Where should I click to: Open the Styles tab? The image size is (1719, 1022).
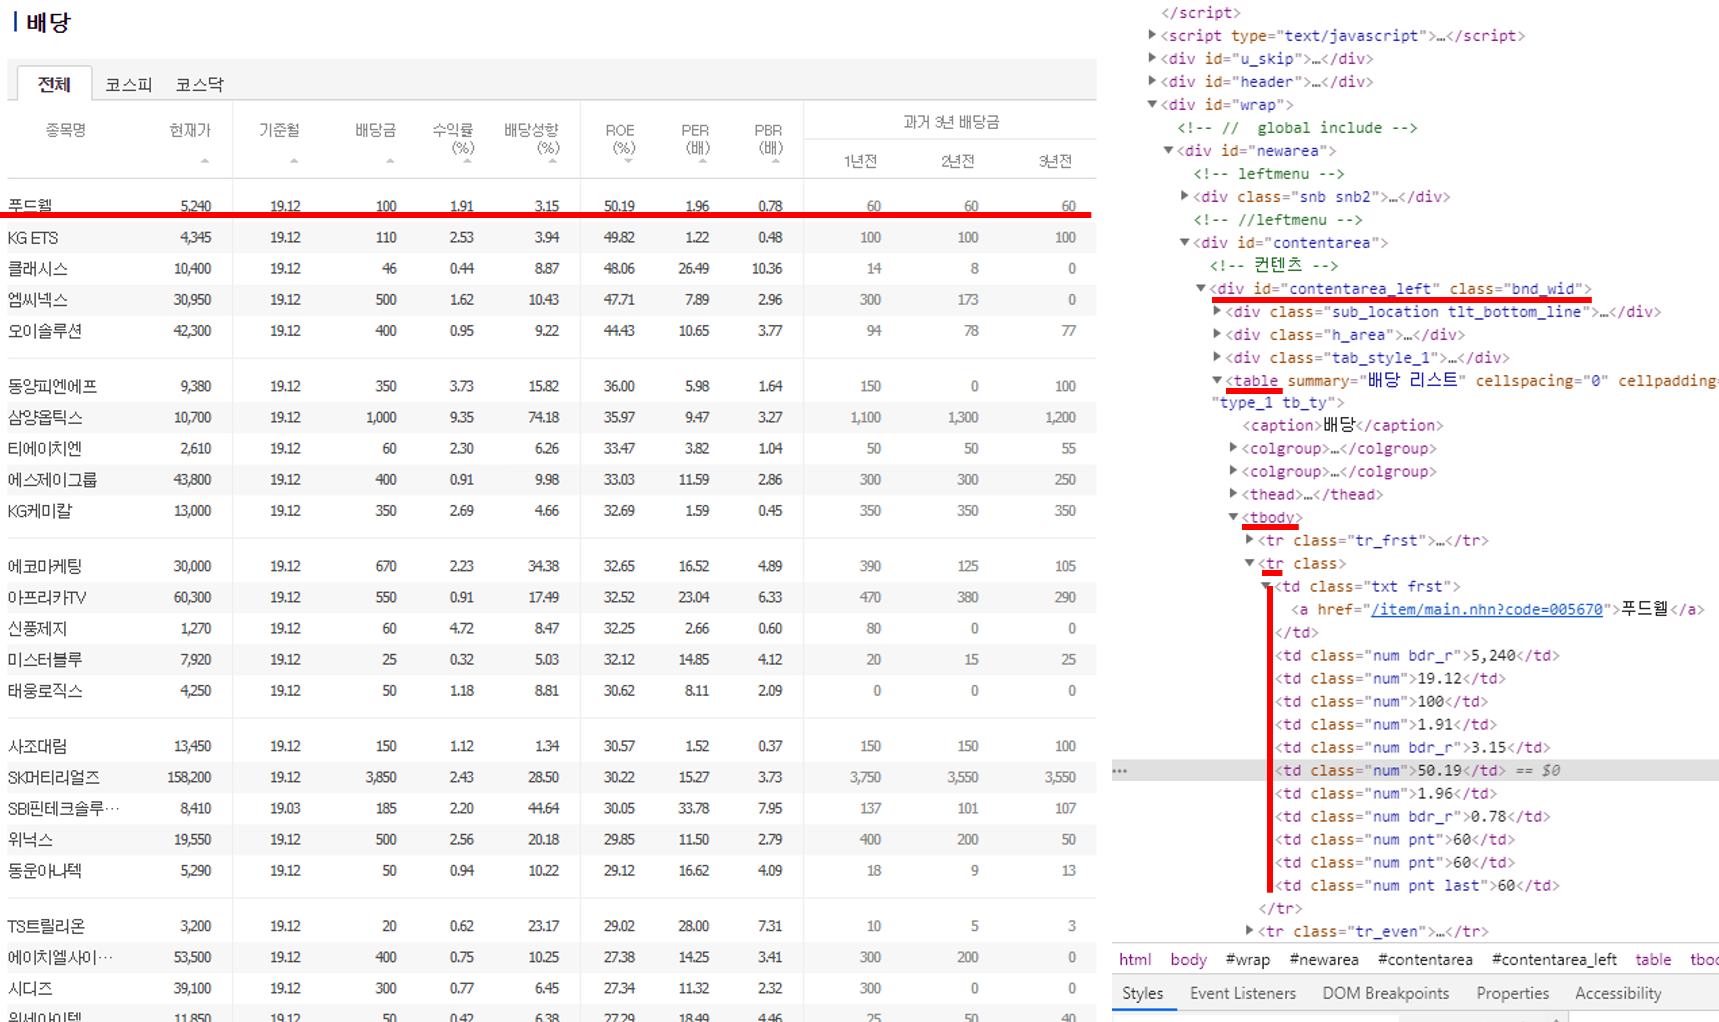coord(1142,993)
